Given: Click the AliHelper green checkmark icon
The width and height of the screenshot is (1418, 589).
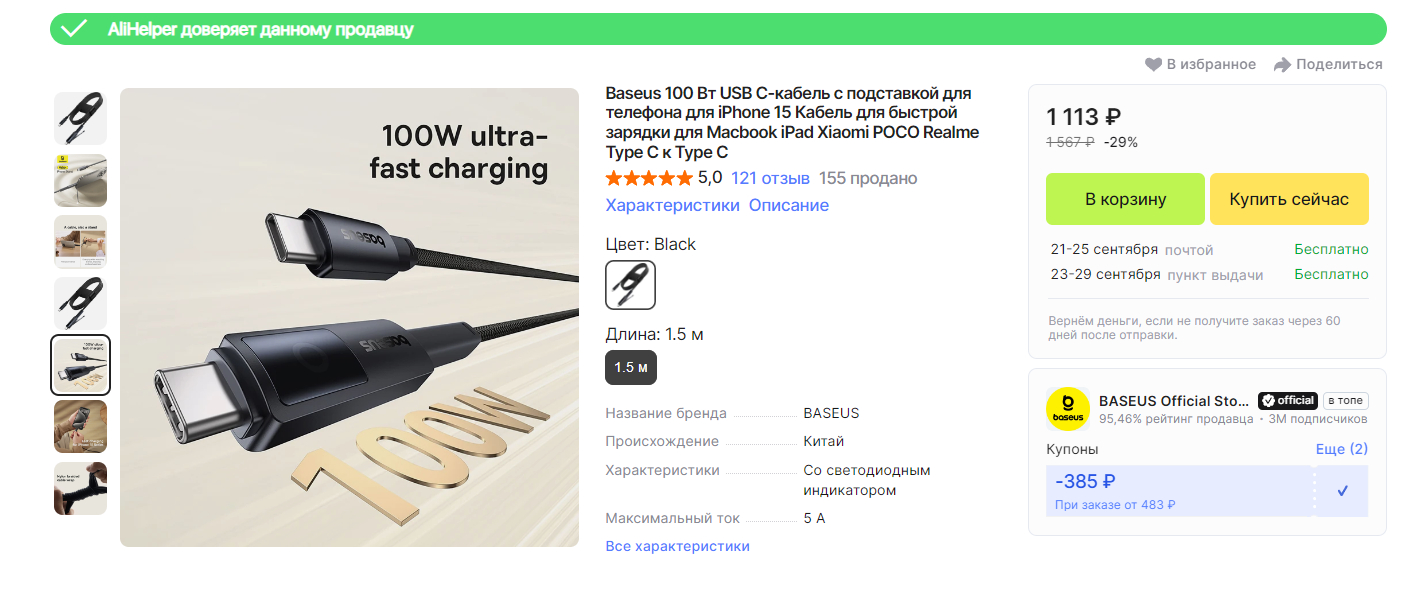Looking at the screenshot, I should pyautogui.click(x=74, y=29).
